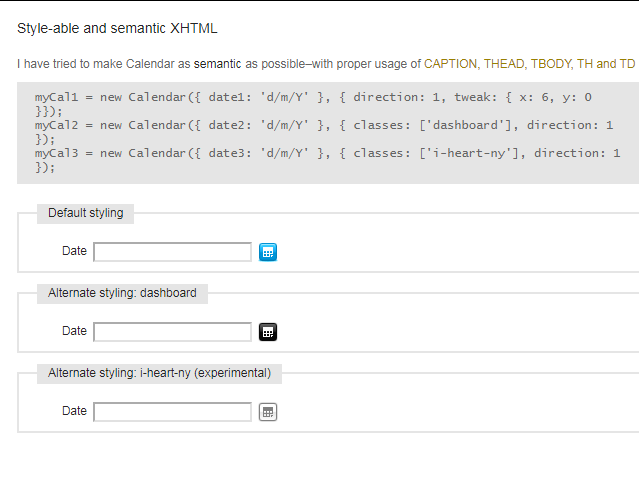Click the myCal3 code line
639x486 pixels.
[328, 160]
